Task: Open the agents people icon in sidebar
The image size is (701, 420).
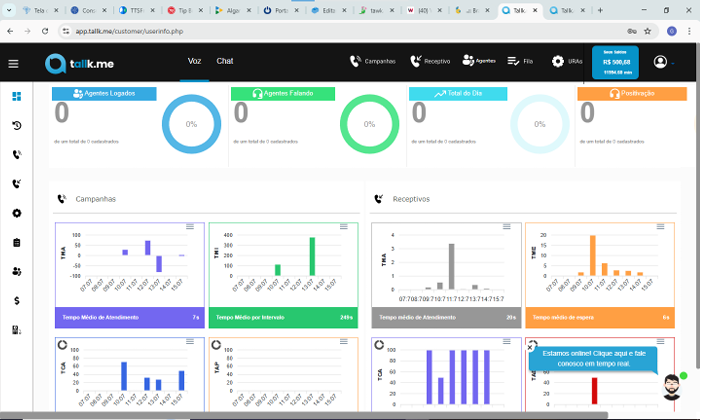Action: (x=17, y=272)
